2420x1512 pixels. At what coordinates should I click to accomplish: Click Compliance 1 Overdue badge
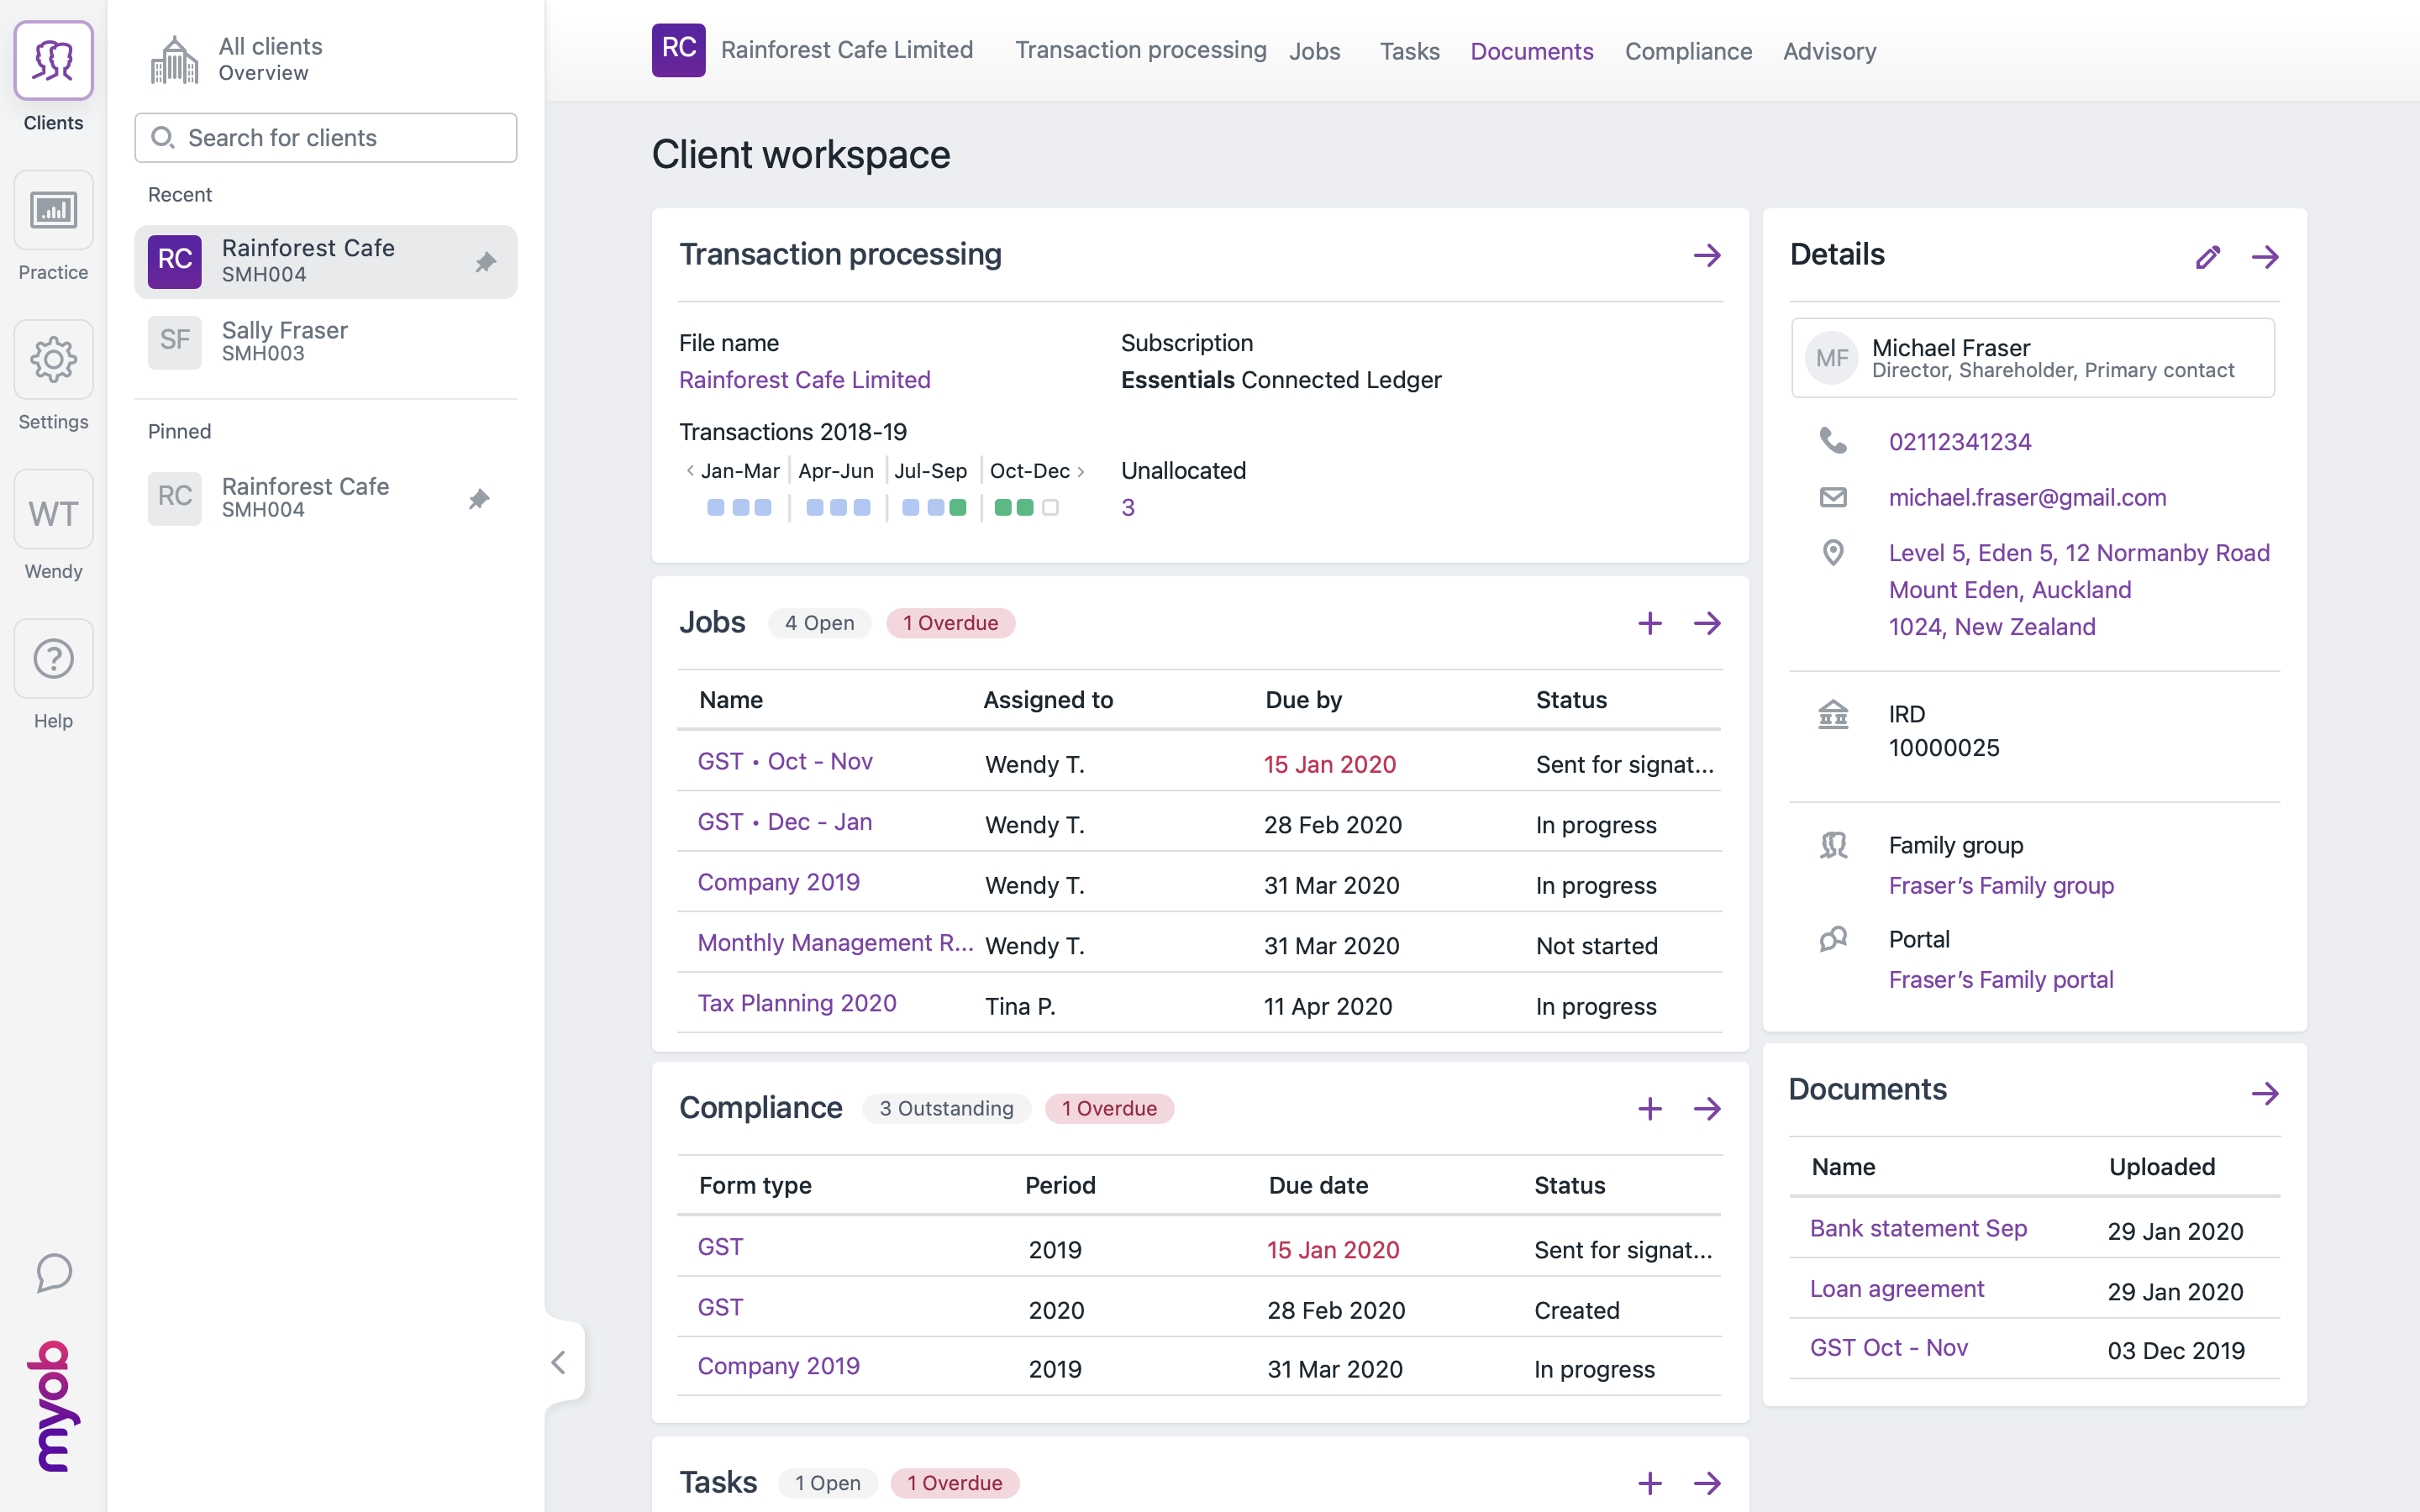click(1109, 1108)
